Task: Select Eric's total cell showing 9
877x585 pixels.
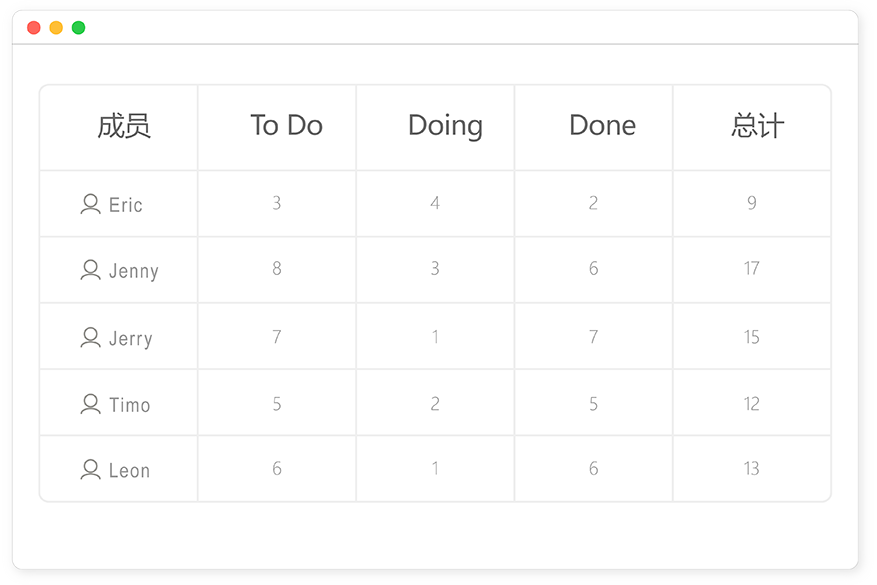Action: (x=752, y=203)
